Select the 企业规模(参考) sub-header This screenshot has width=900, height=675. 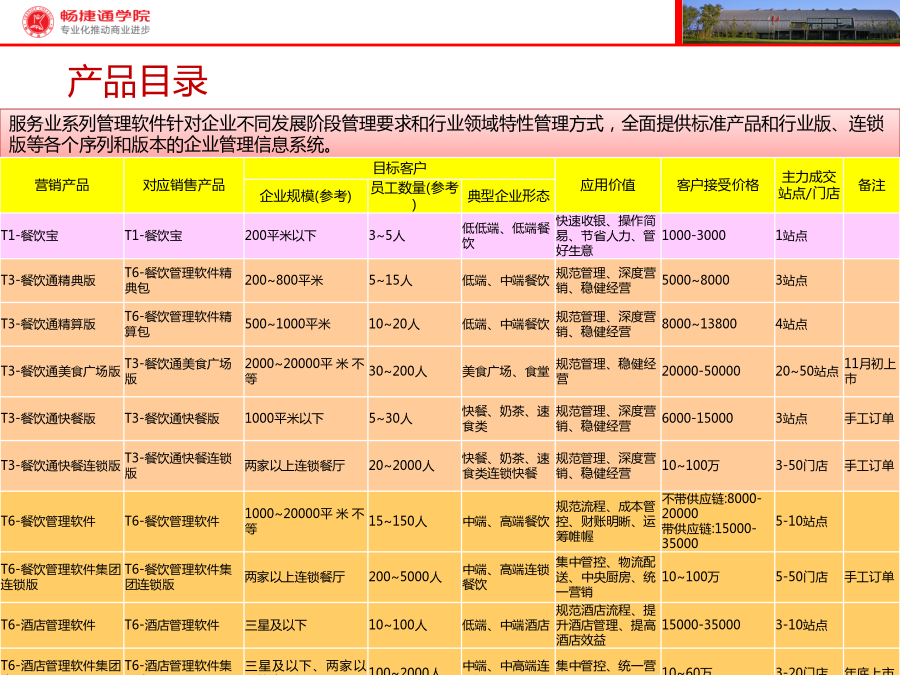coord(305,196)
